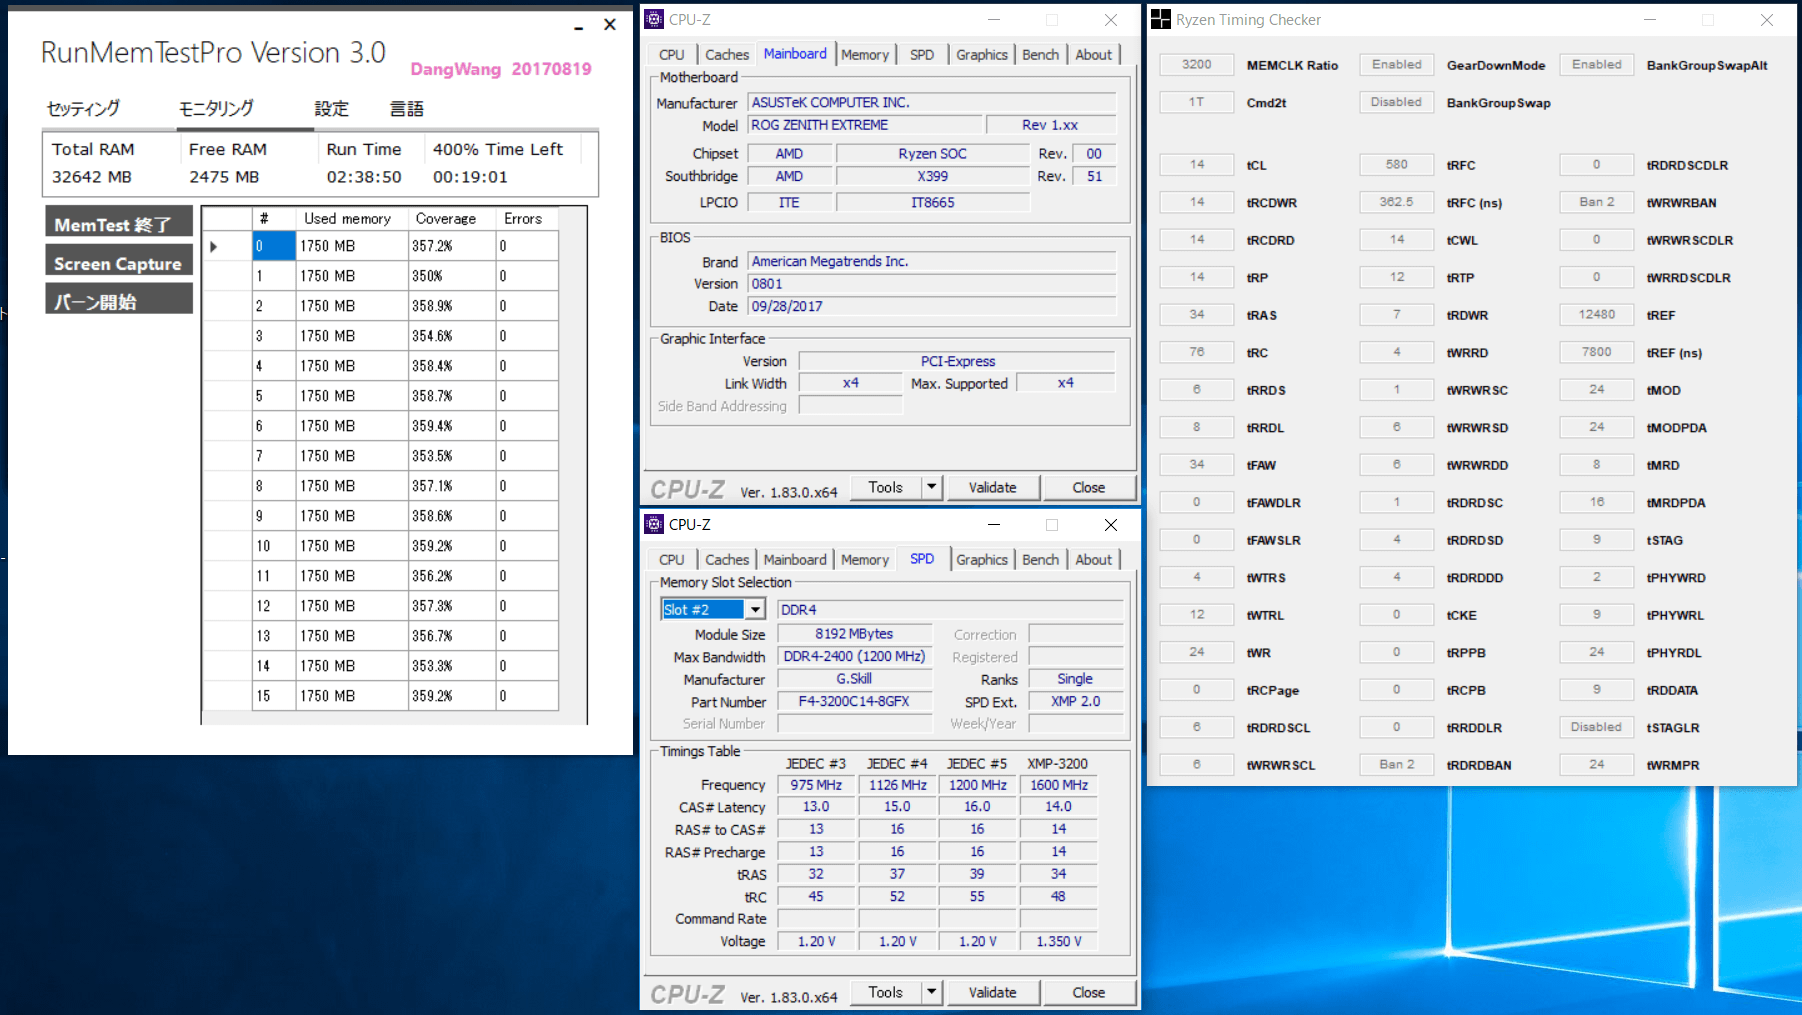Image resolution: width=1802 pixels, height=1015 pixels.
Task: Select the セッティング tab in RunMemTestPro
Action: point(84,108)
